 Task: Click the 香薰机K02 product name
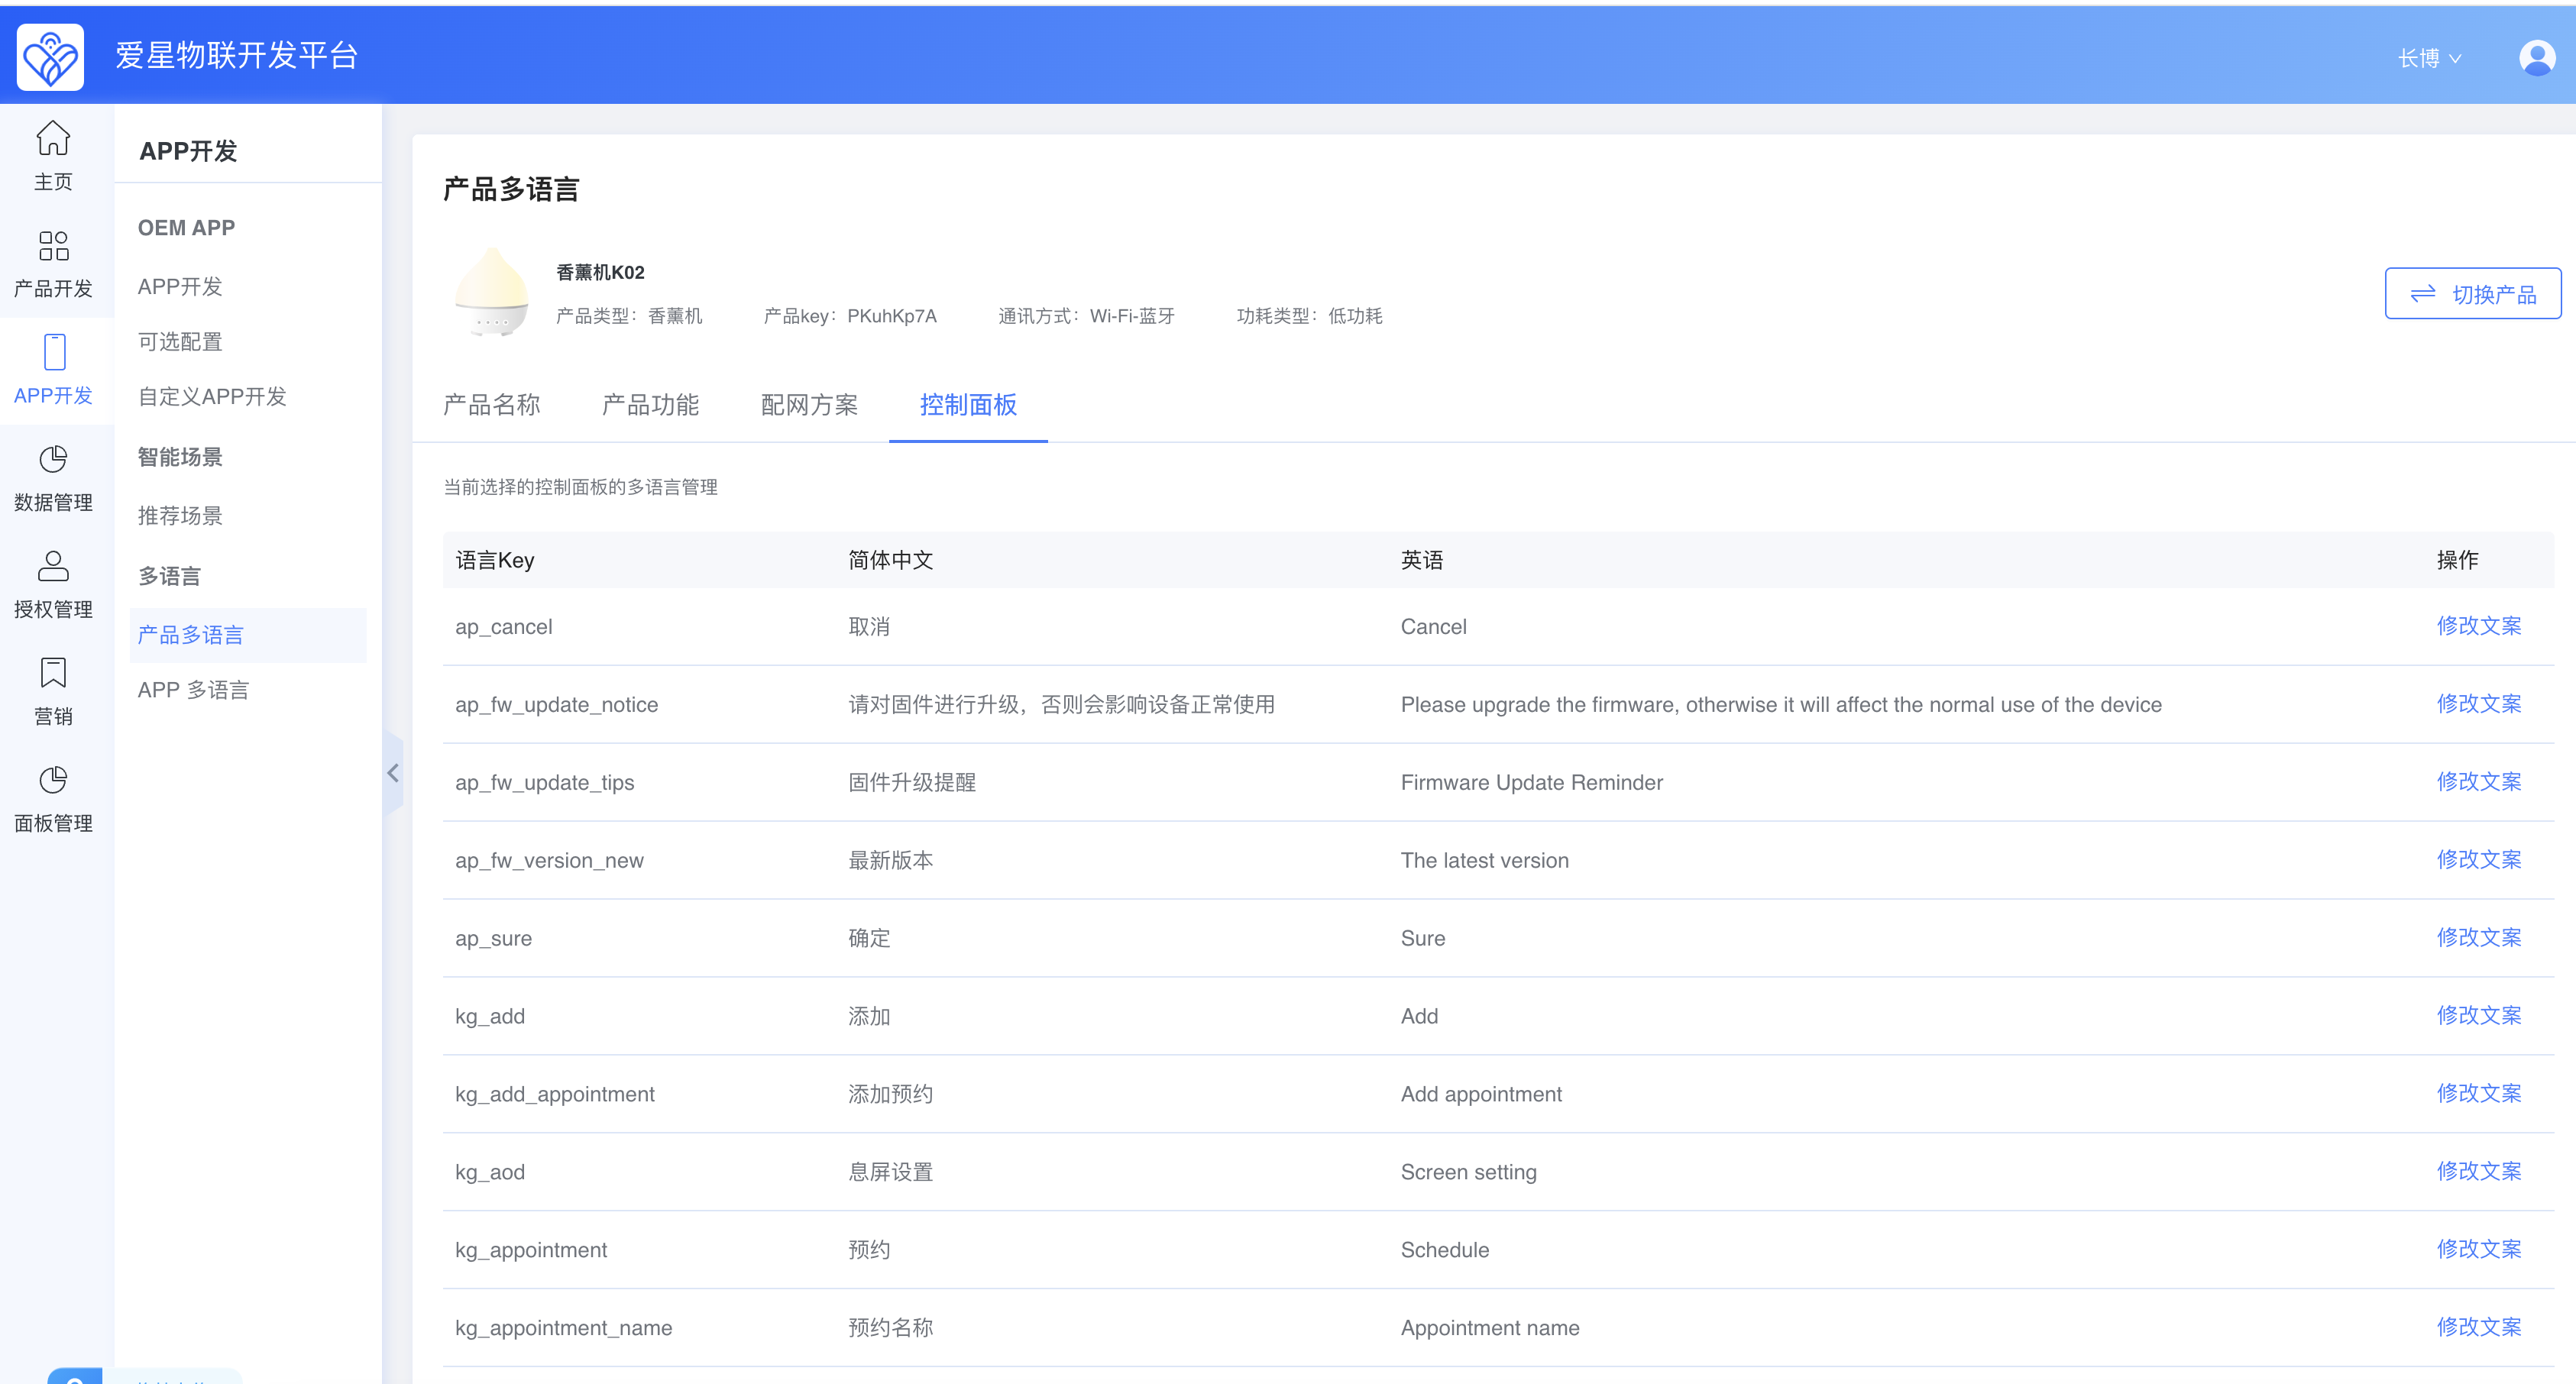pyautogui.click(x=600, y=272)
